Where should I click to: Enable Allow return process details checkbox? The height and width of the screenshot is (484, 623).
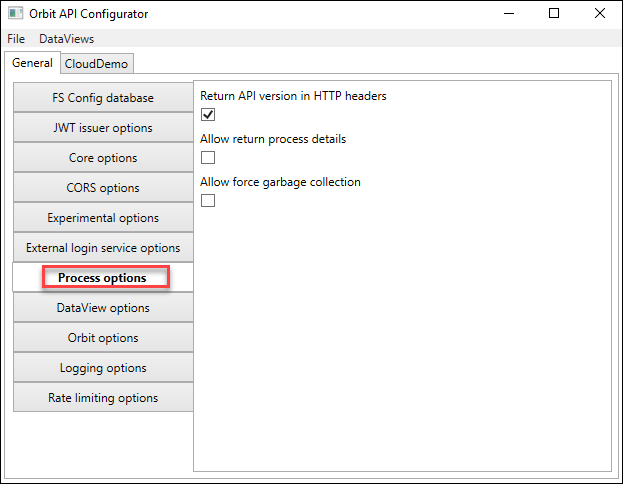point(208,157)
